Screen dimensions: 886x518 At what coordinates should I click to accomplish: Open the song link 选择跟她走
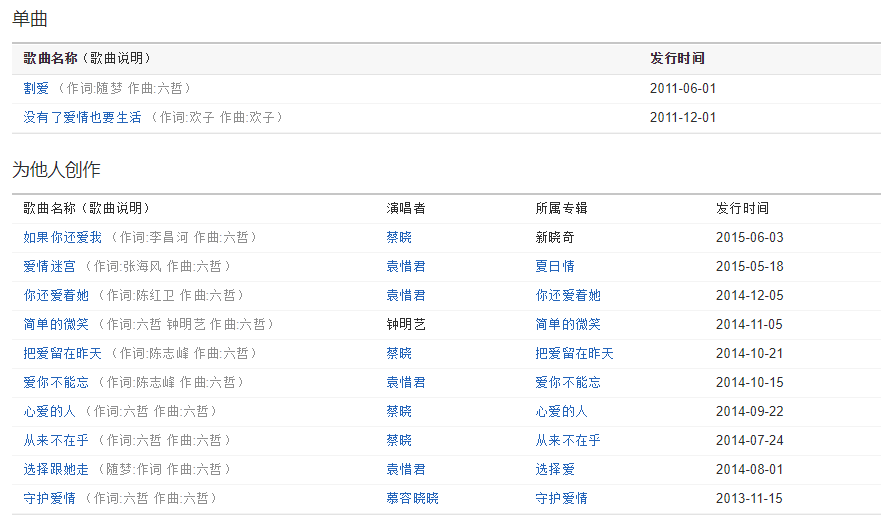(56, 469)
